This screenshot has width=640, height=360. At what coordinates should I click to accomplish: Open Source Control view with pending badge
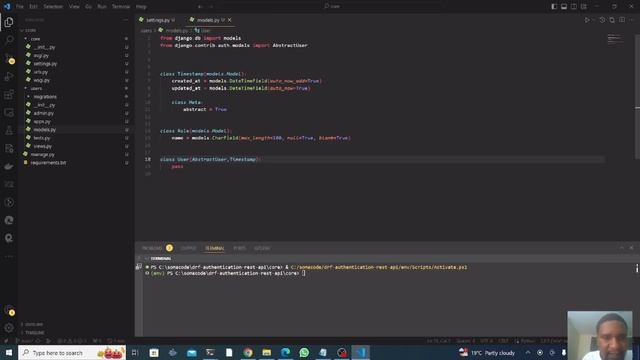click(9, 58)
